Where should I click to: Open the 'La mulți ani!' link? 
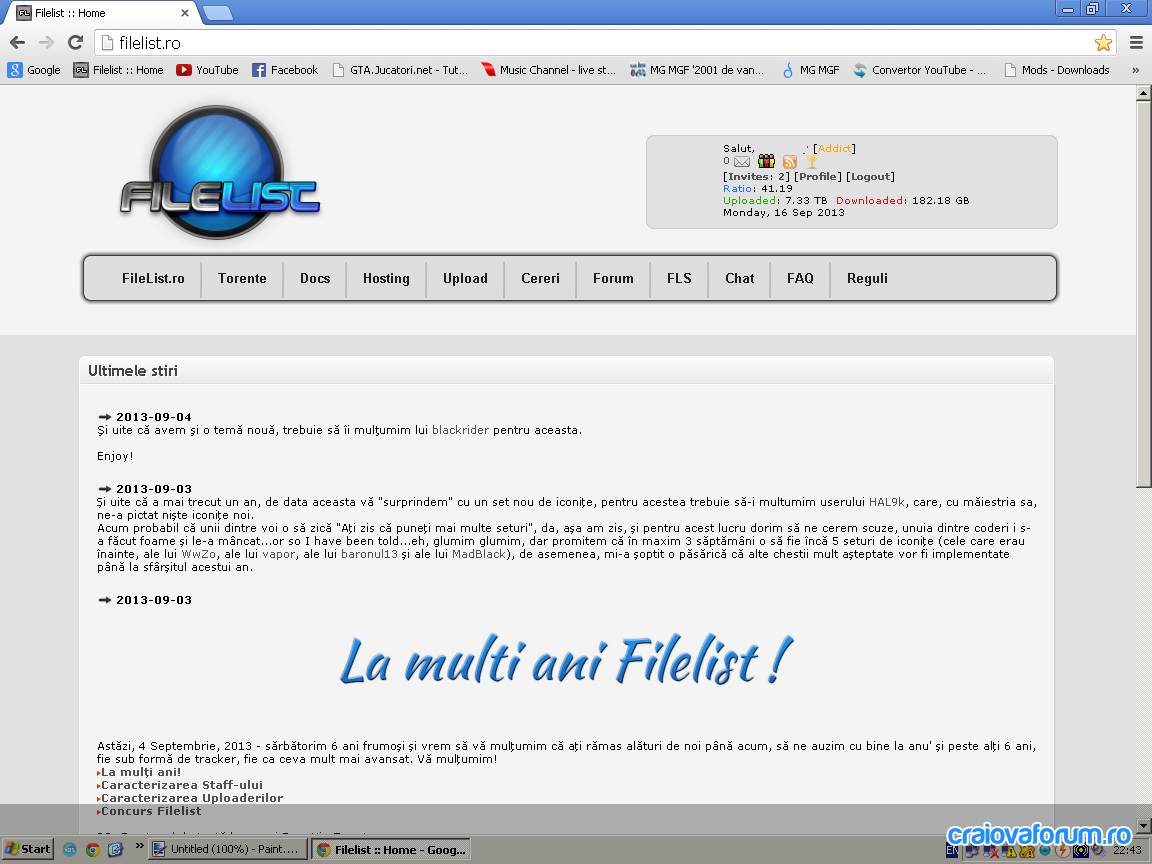tap(140, 772)
